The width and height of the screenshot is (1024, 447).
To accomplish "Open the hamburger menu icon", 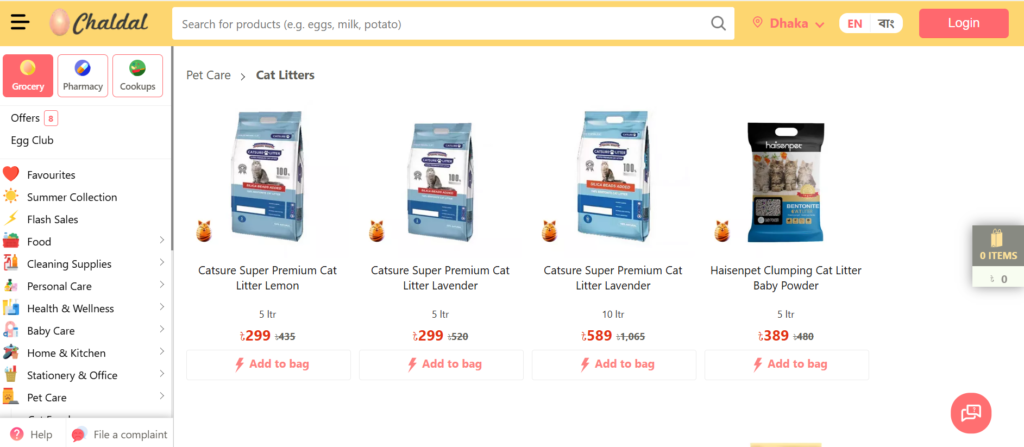I will coord(20,24).
